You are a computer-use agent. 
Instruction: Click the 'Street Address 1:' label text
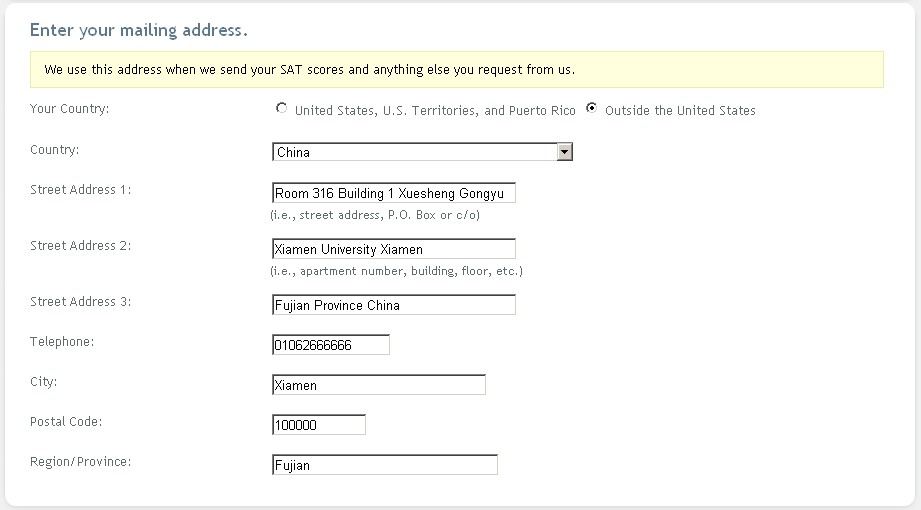click(81, 190)
